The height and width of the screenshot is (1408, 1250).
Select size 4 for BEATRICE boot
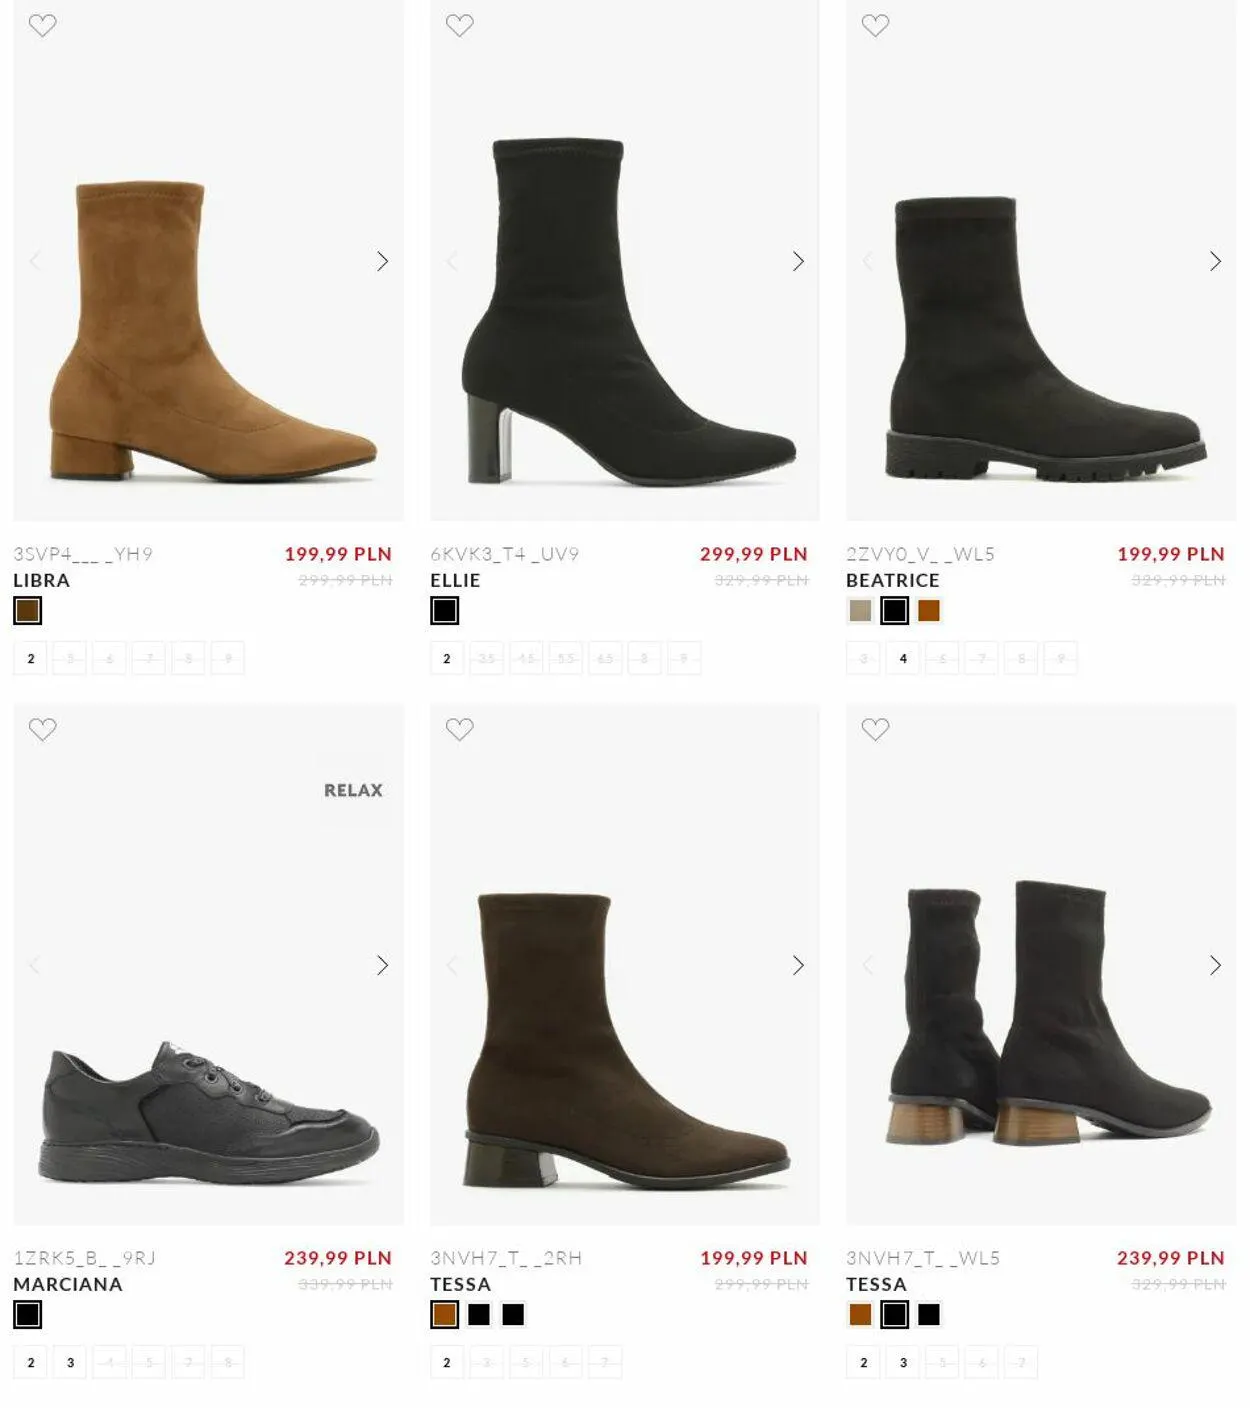(903, 658)
